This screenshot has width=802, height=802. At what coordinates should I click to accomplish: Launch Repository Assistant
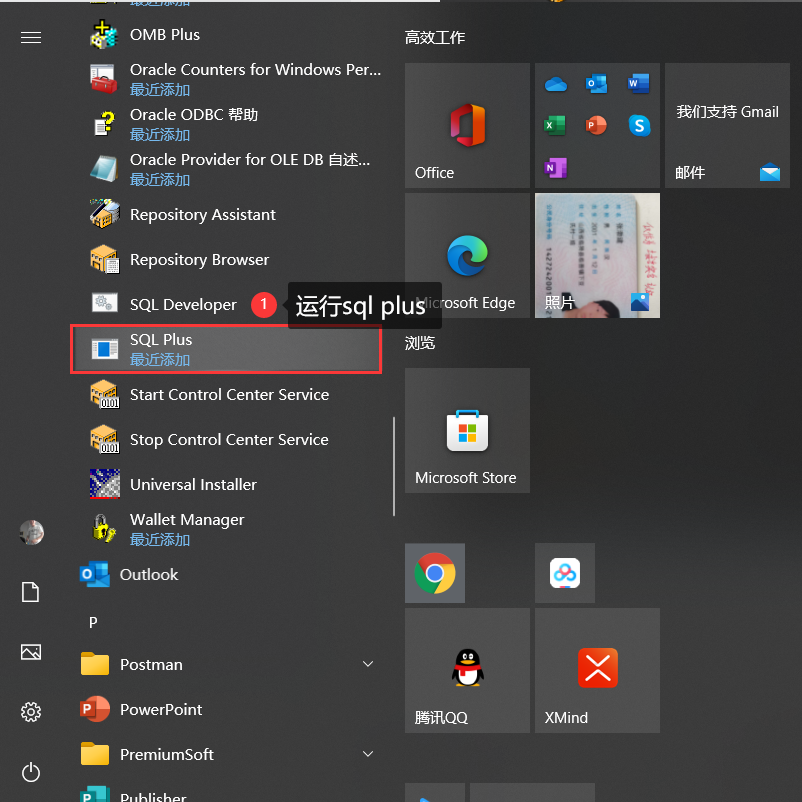(230, 214)
